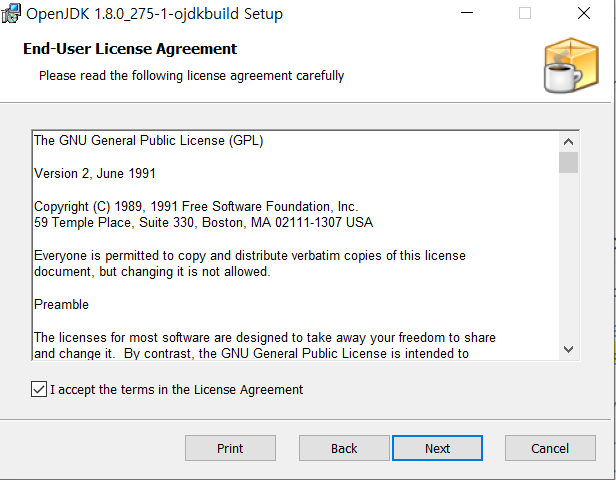
Task: Click the Java coffee cup box logo
Action: [571, 66]
